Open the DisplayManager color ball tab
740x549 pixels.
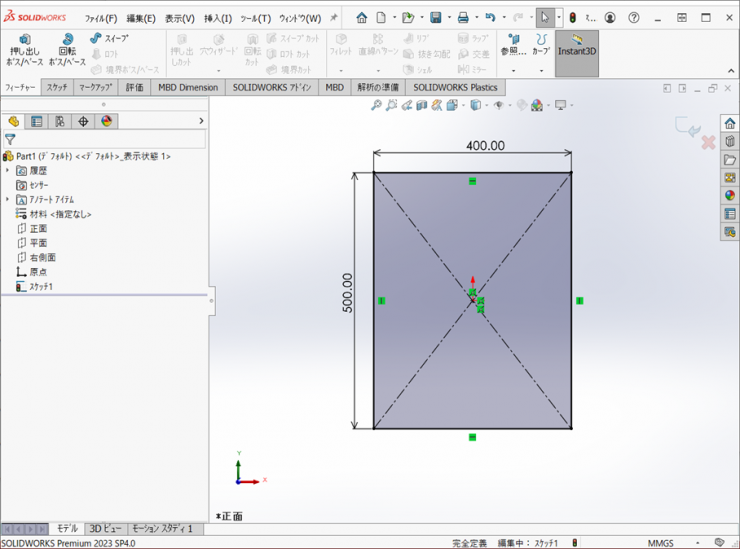click(107, 122)
